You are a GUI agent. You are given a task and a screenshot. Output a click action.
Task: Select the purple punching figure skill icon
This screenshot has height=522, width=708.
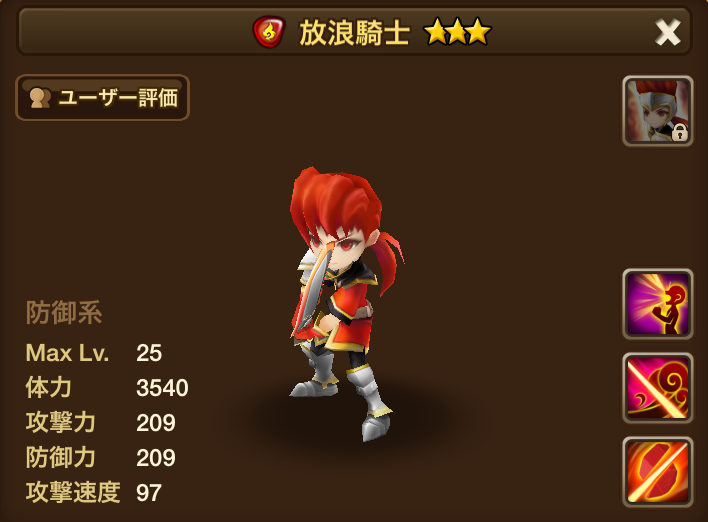(657, 304)
